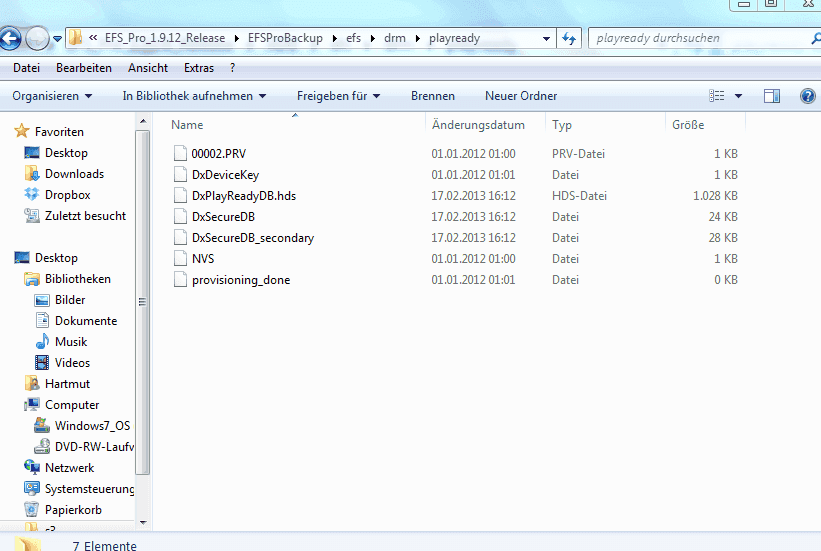Open the Ansicht menu
821x551 pixels.
[148, 68]
